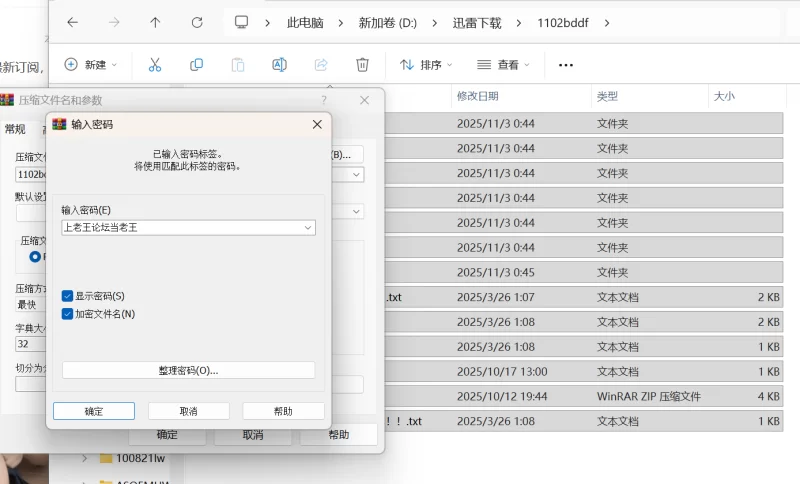The image size is (800, 484).
Task: Sort by 修改日期 column header
Action: (x=478, y=97)
